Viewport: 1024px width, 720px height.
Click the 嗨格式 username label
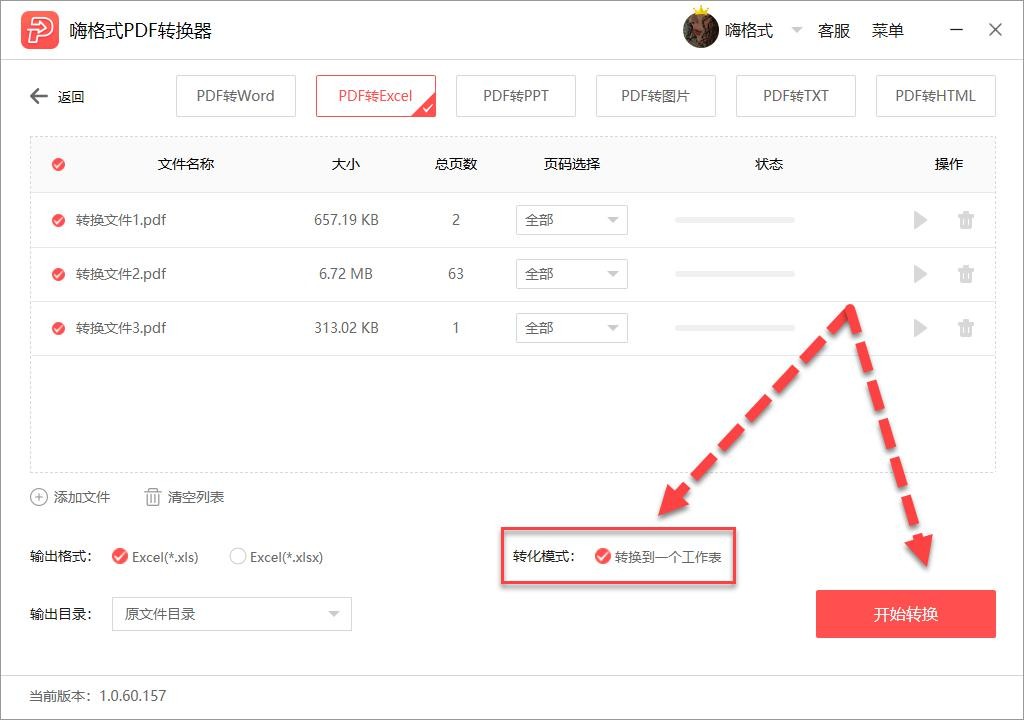(x=748, y=31)
